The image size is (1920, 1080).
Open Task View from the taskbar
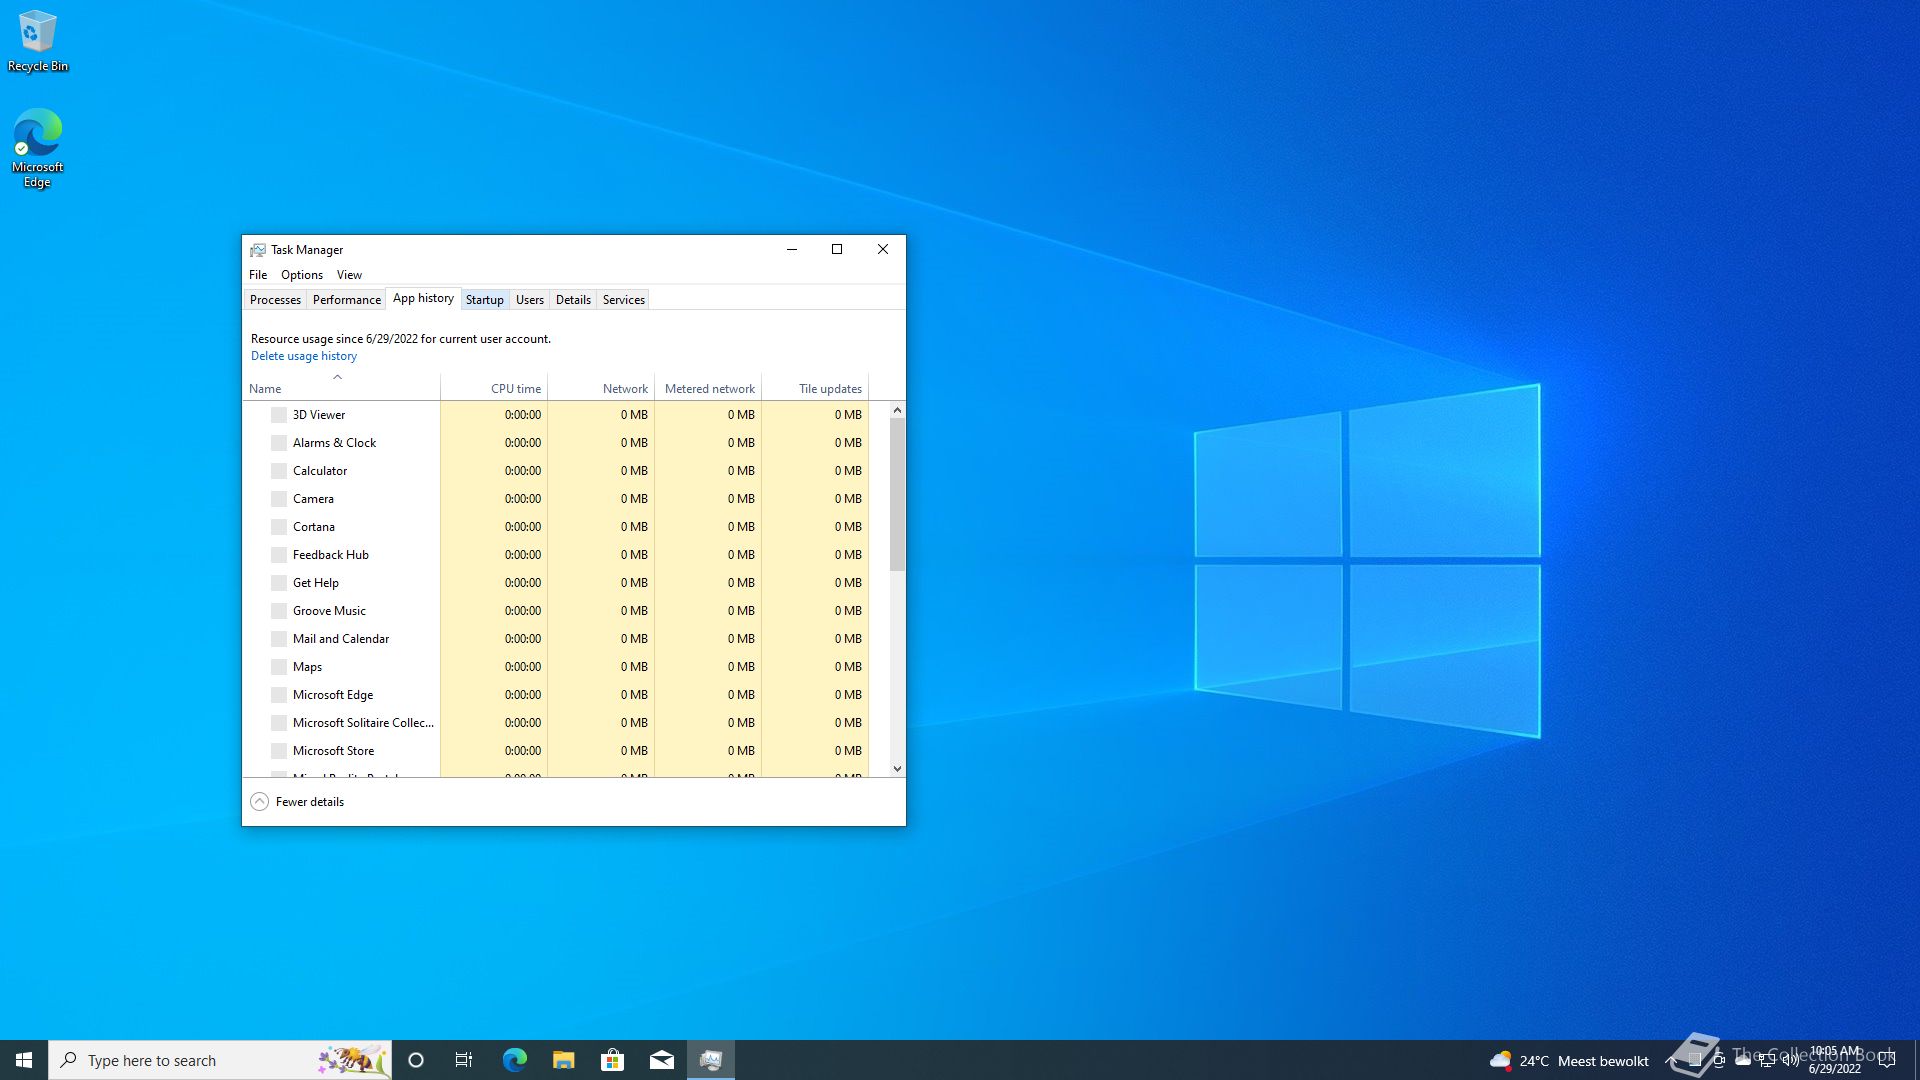464,1060
